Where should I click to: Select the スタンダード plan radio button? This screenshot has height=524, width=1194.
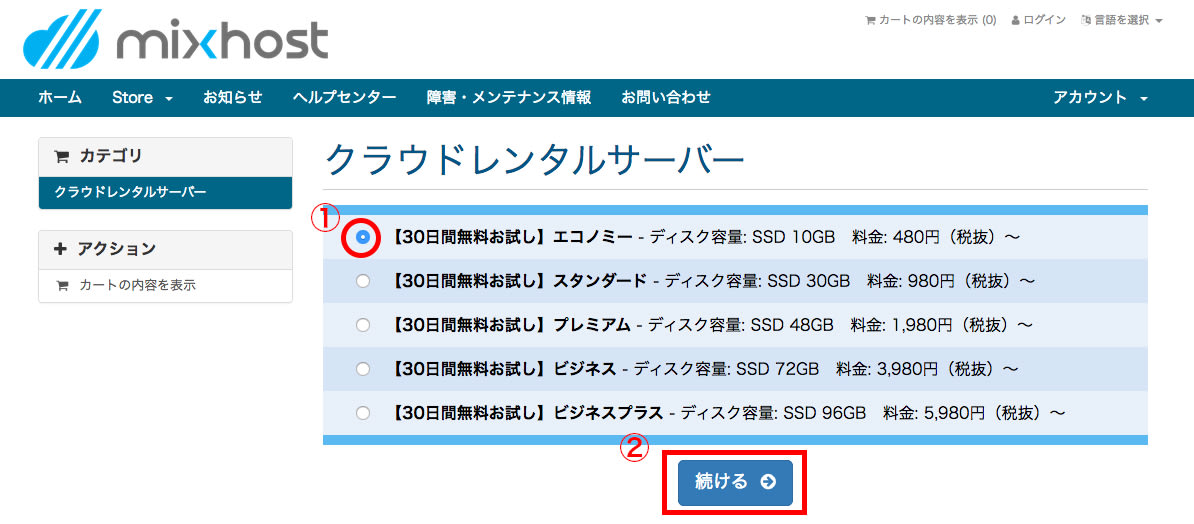point(363,281)
